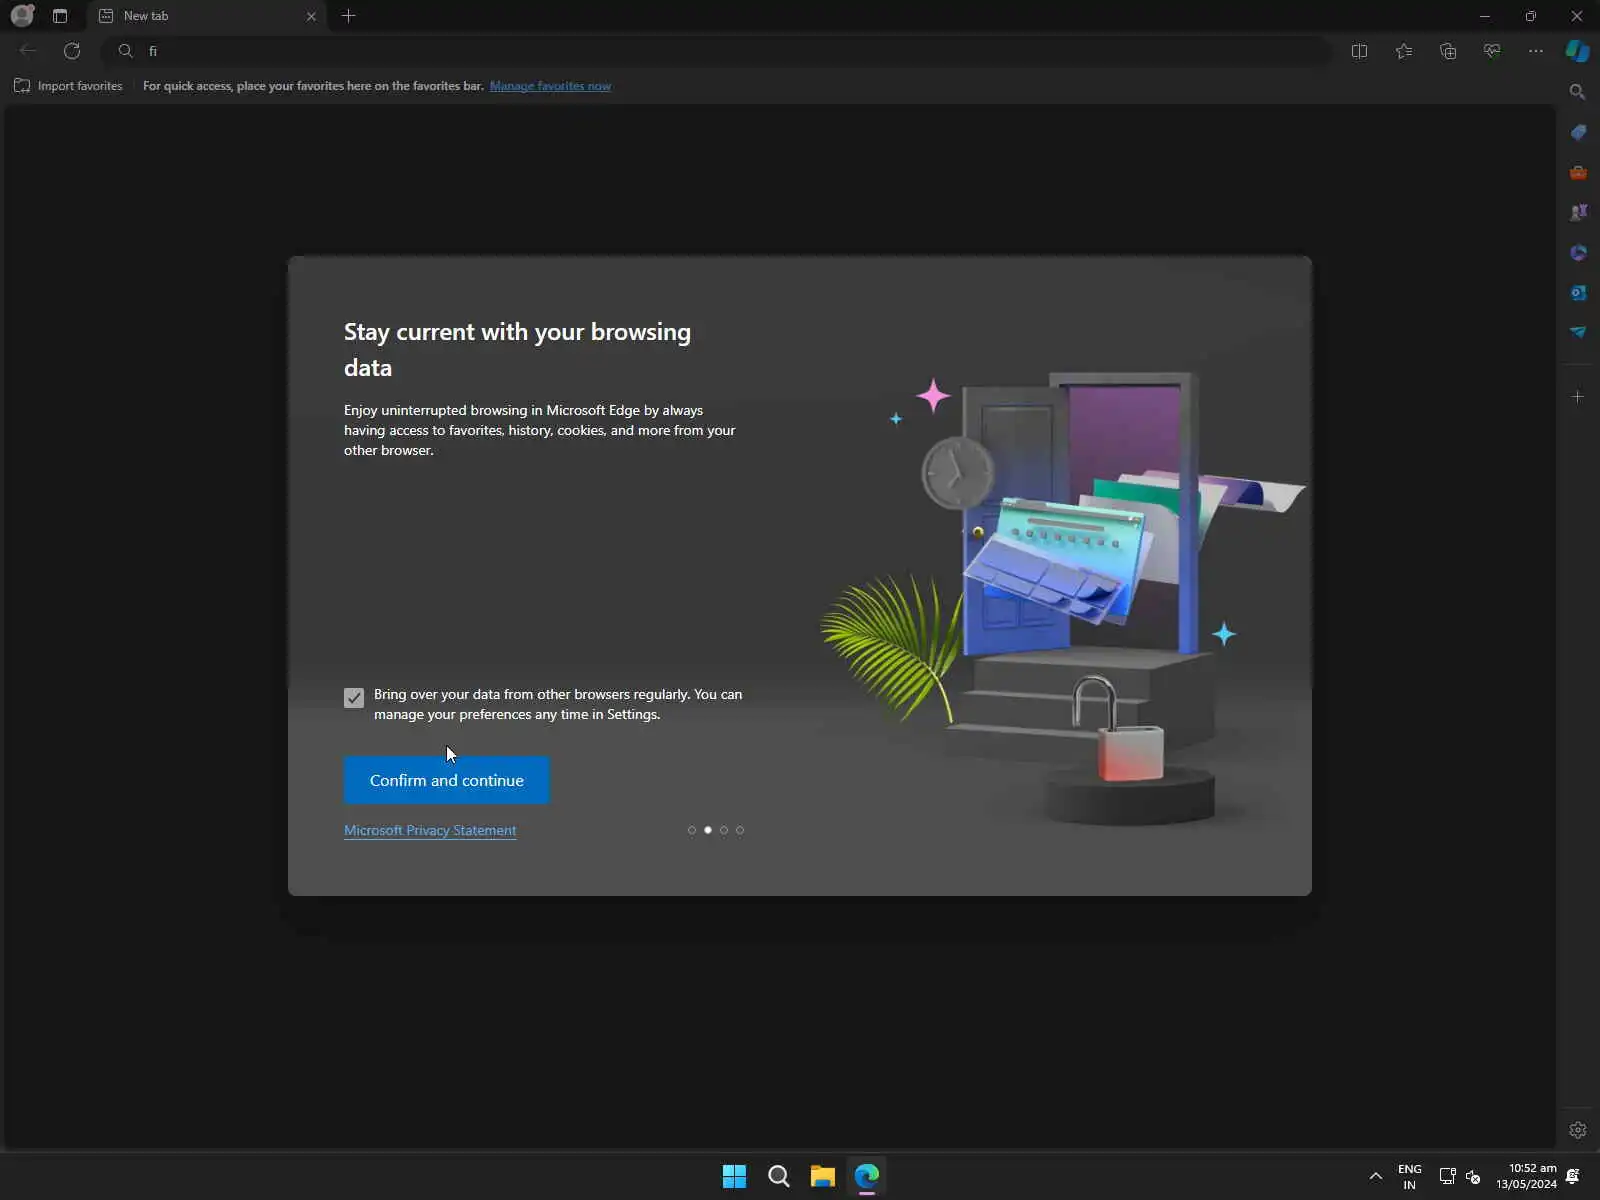Open the Shopping tag sidebar icon
1600x1200 pixels.
coord(1578,132)
